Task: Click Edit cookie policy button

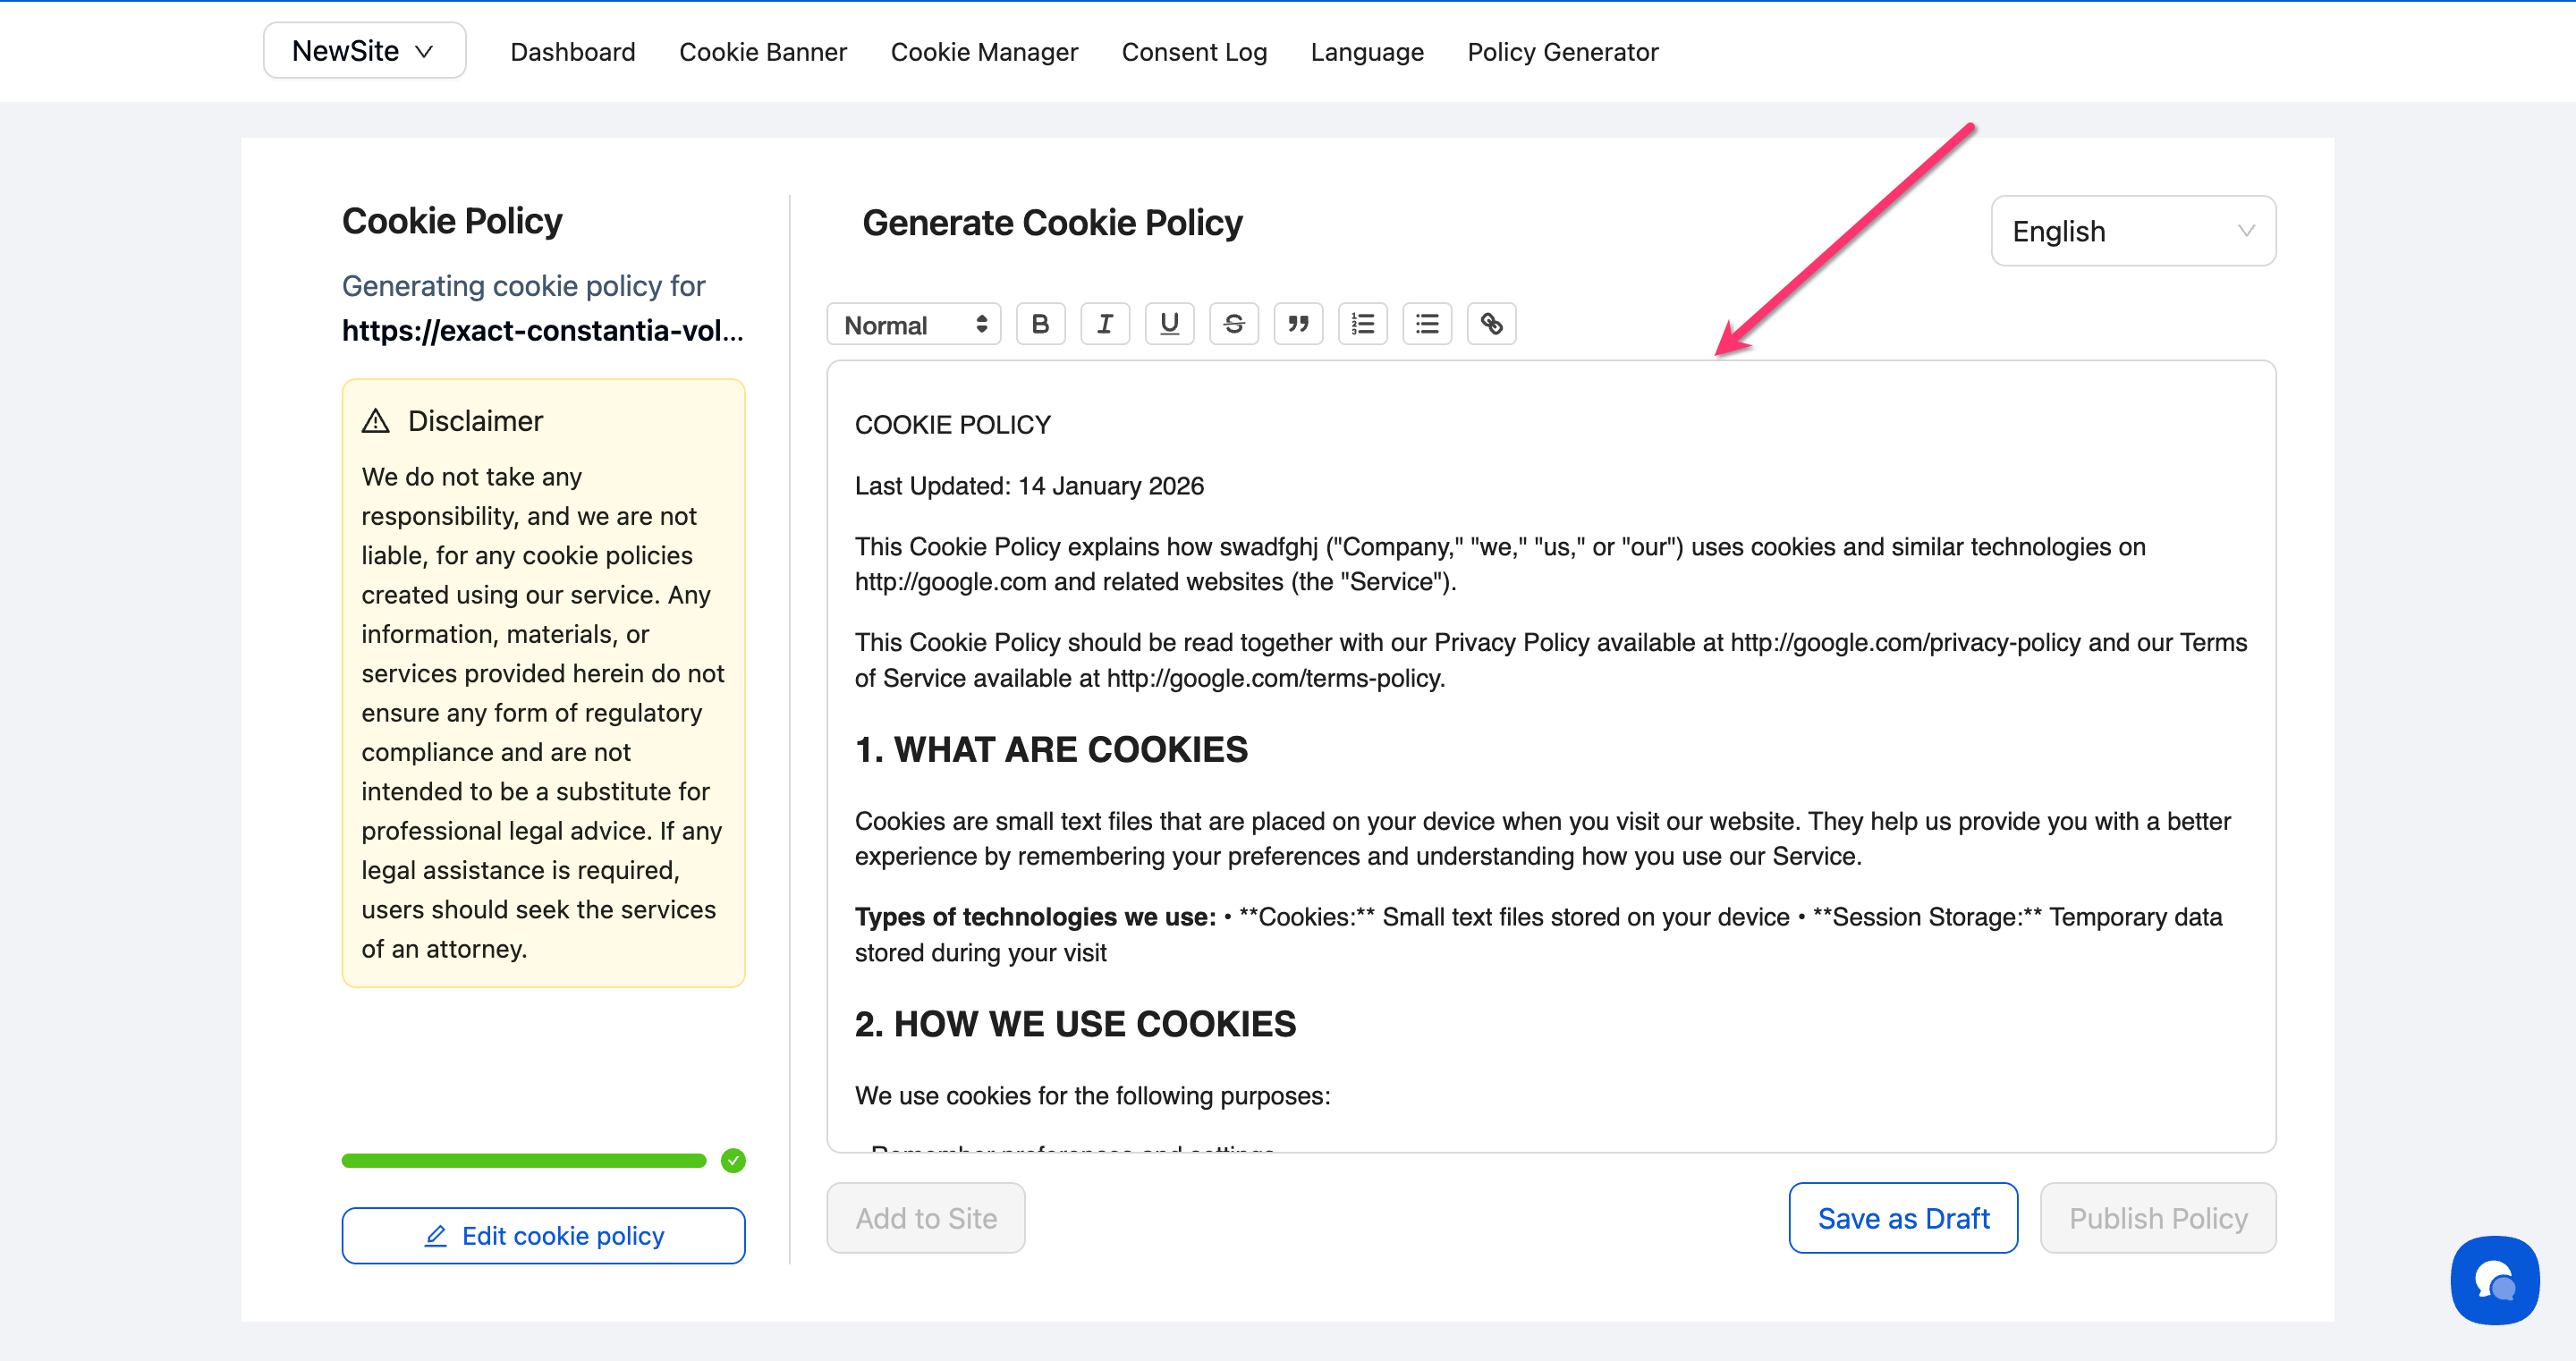Action: pyautogui.click(x=543, y=1236)
